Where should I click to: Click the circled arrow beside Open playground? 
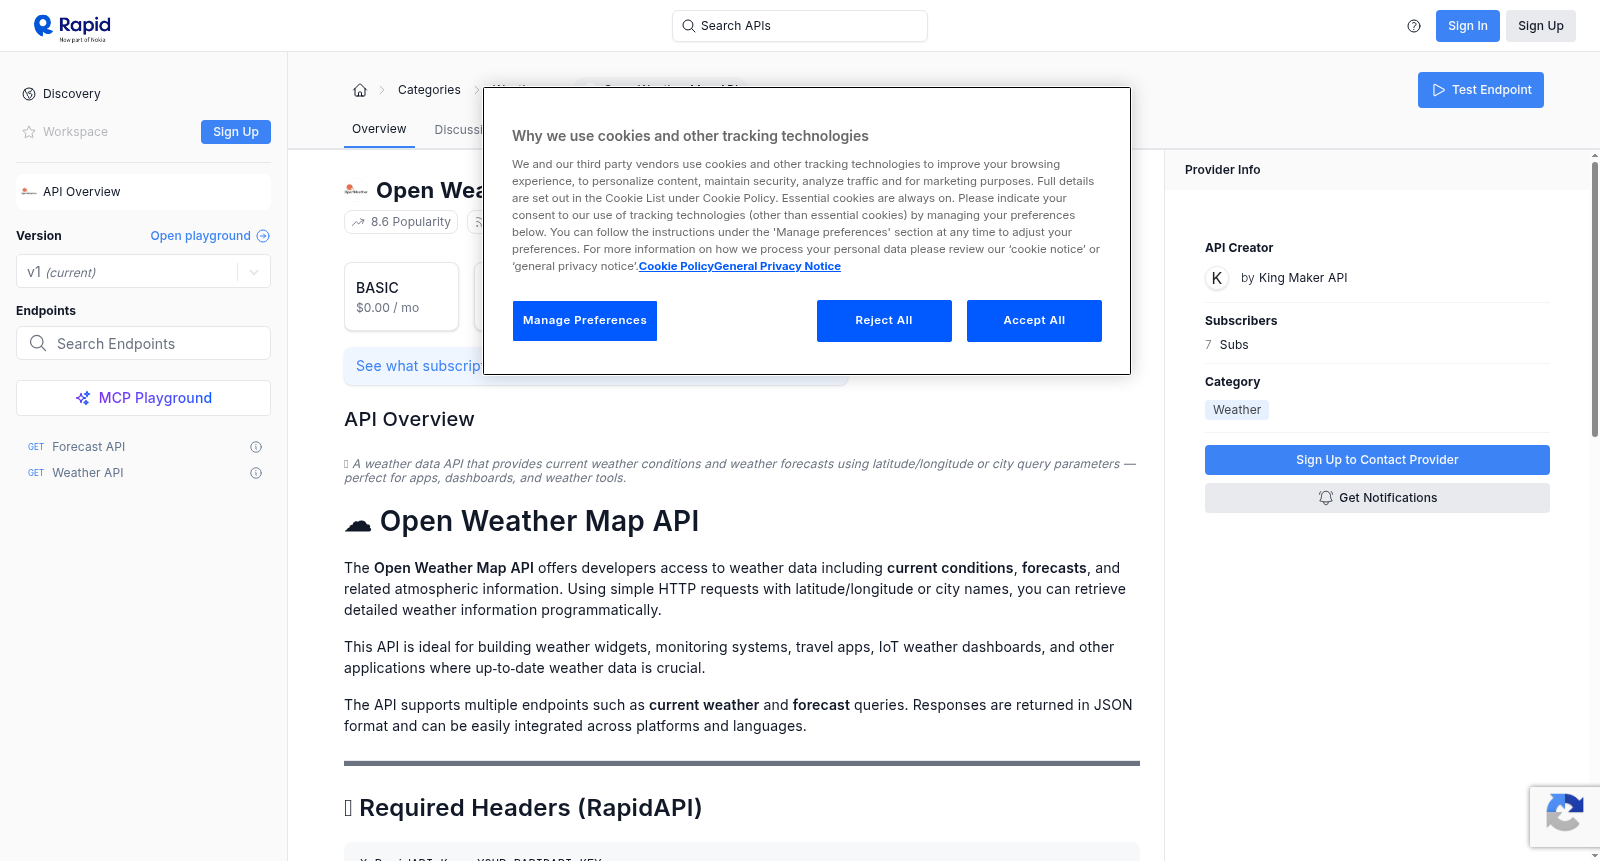point(263,236)
